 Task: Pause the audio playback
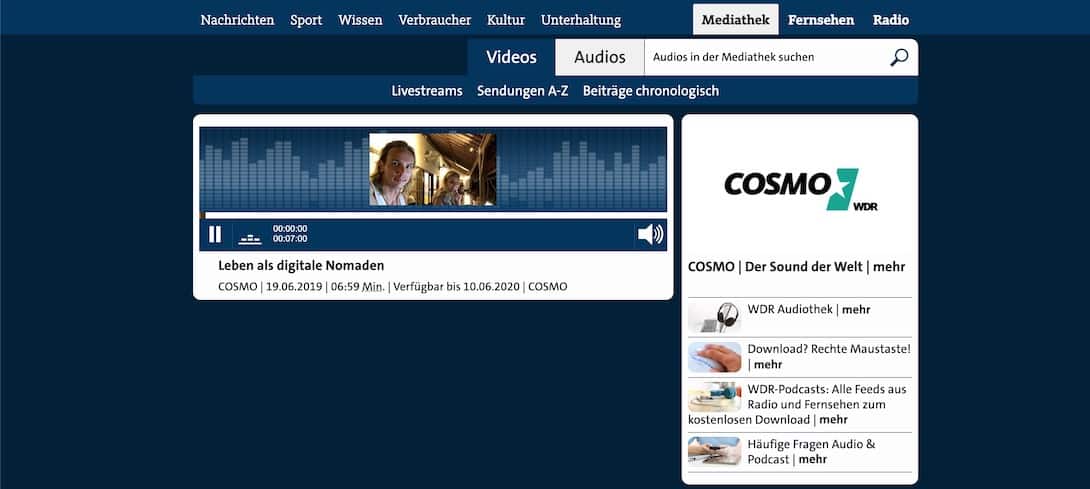point(215,234)
